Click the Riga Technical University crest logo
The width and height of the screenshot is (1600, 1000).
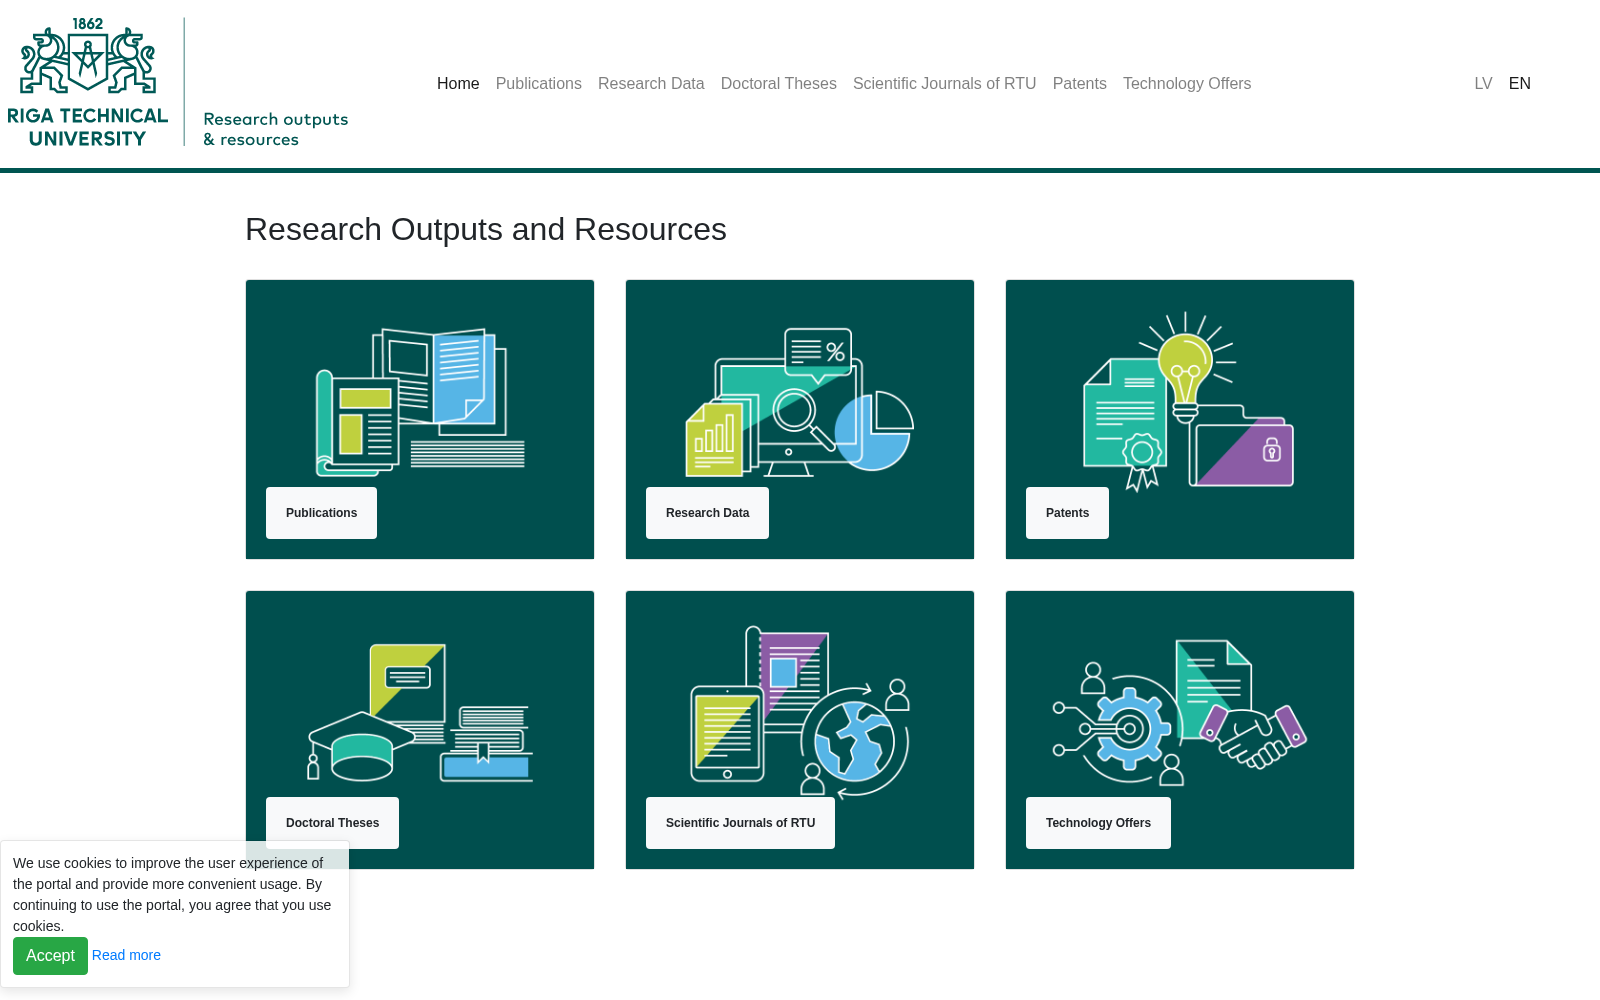click(88, 82)
